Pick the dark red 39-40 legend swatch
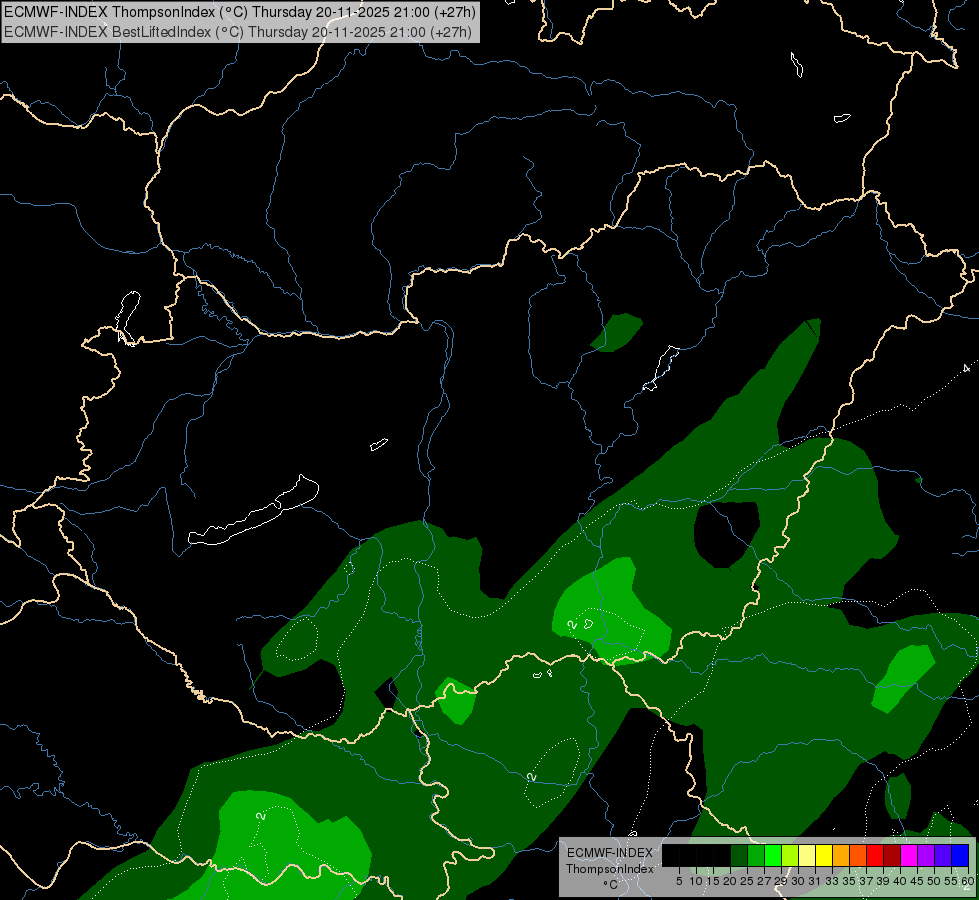The image size is (979, 900). click(x=892, y=855)
